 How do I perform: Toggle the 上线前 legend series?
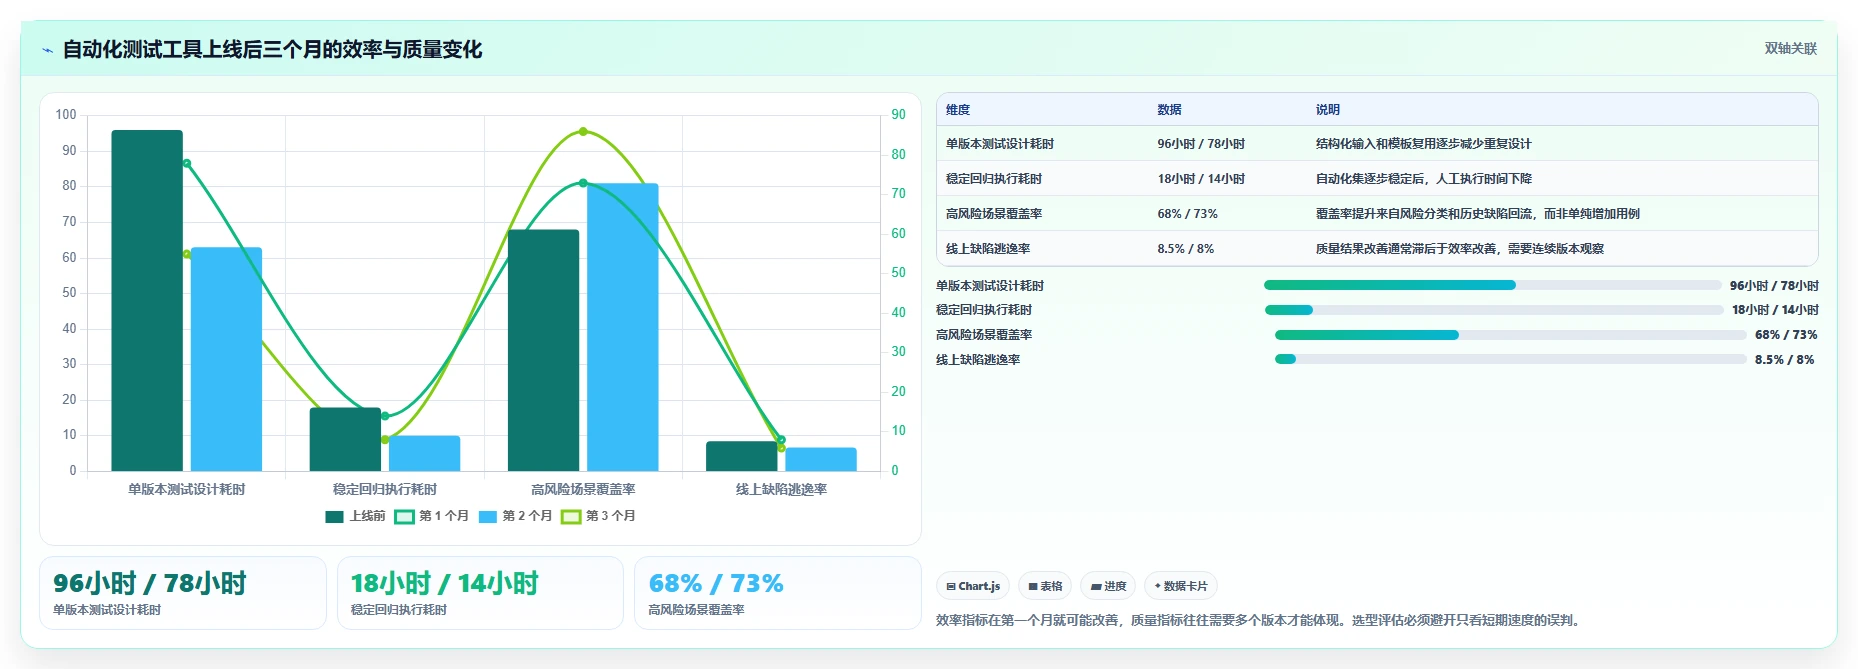355,516
